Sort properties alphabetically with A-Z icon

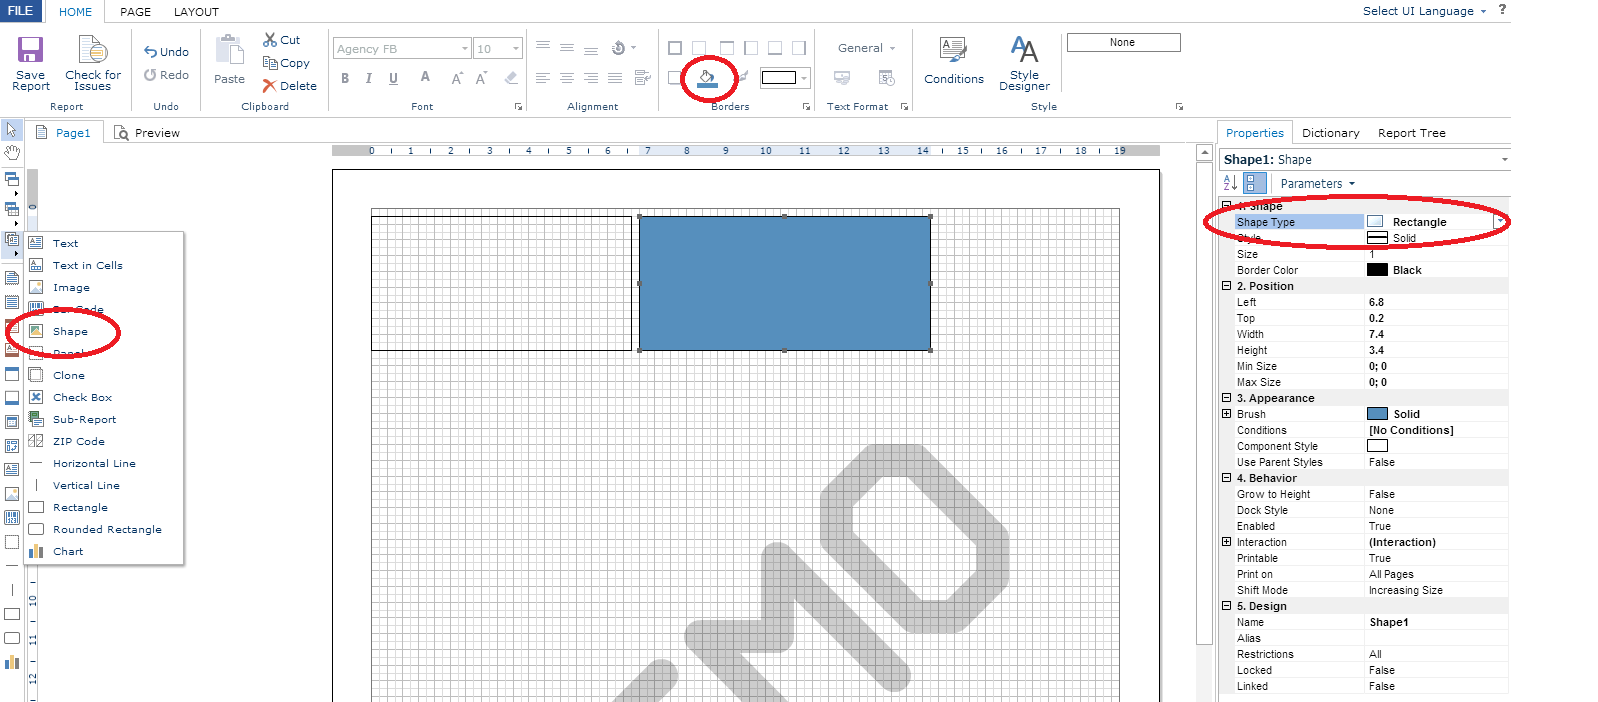point(1231,183)
